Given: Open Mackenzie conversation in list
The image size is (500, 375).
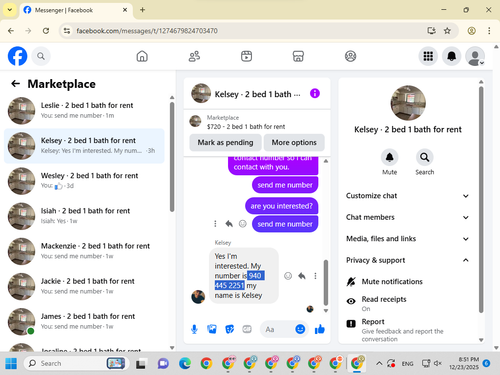Looking at the screenshot, I should tap(84, 251).
